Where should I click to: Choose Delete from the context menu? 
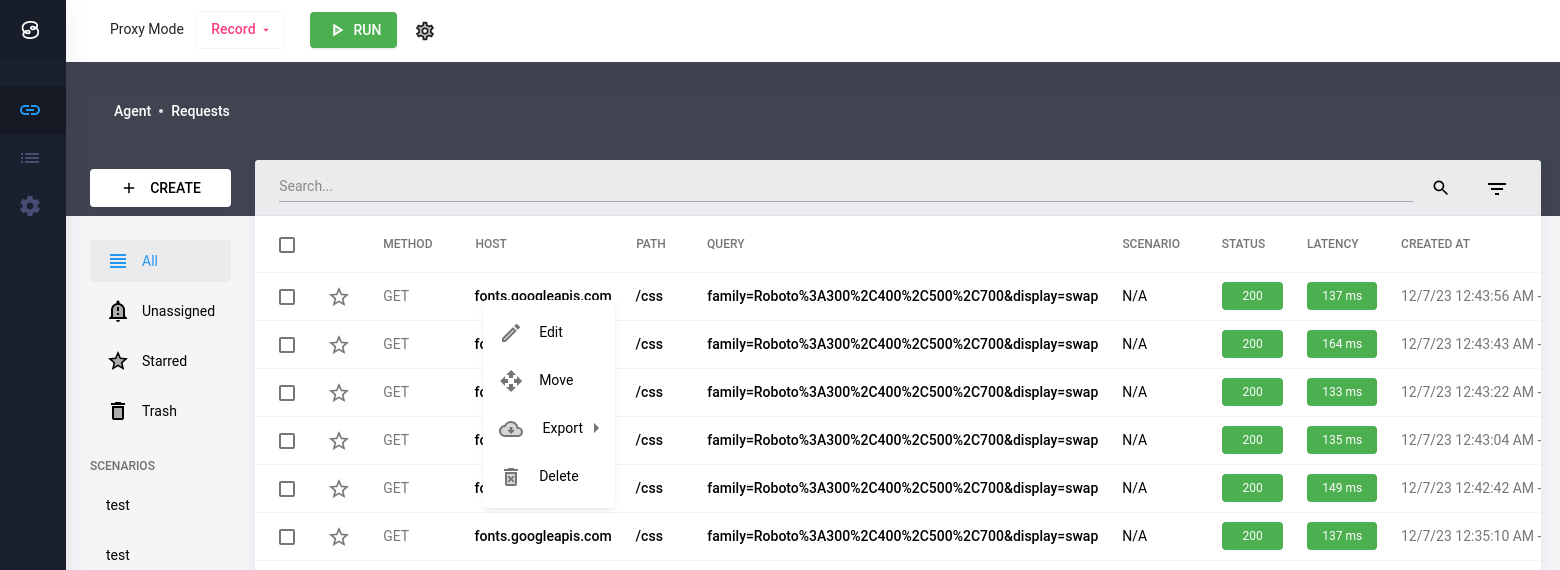point(558,476)
